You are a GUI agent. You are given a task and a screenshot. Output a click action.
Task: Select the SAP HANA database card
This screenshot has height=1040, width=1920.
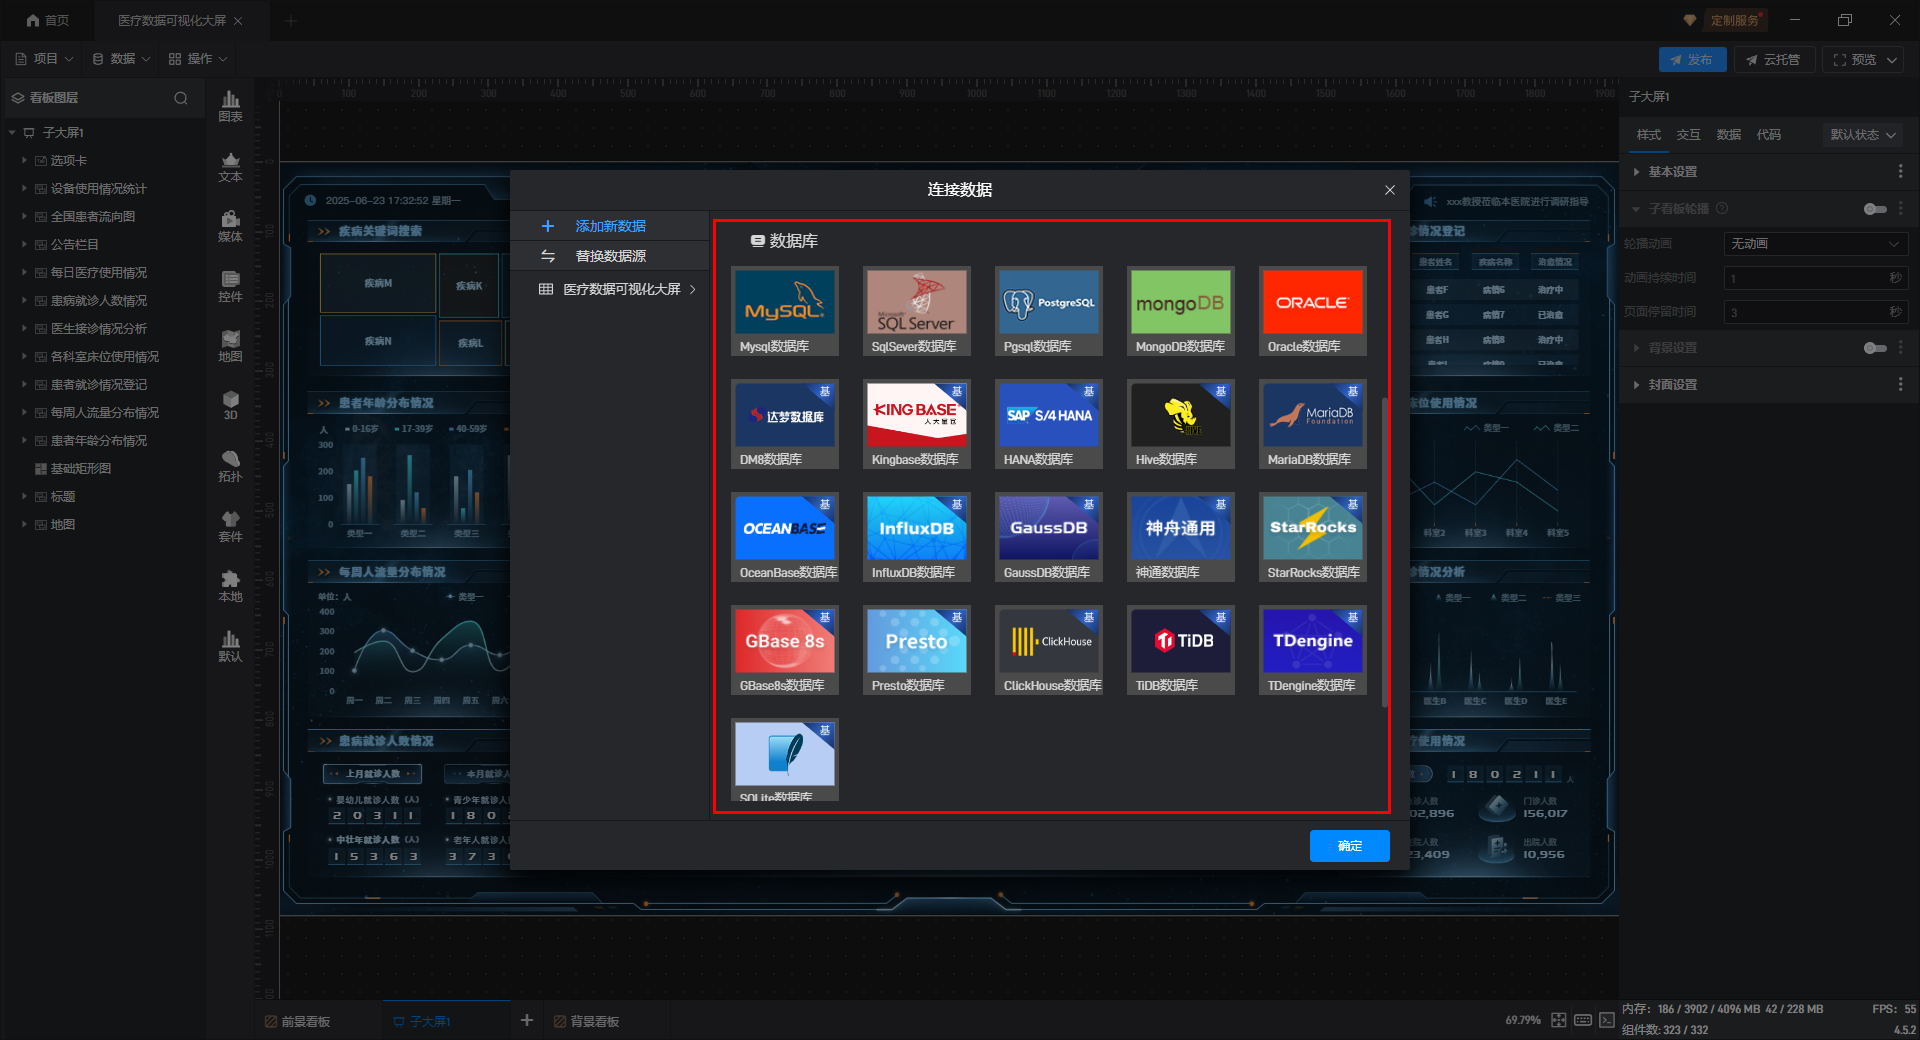tap(1049, 424)
